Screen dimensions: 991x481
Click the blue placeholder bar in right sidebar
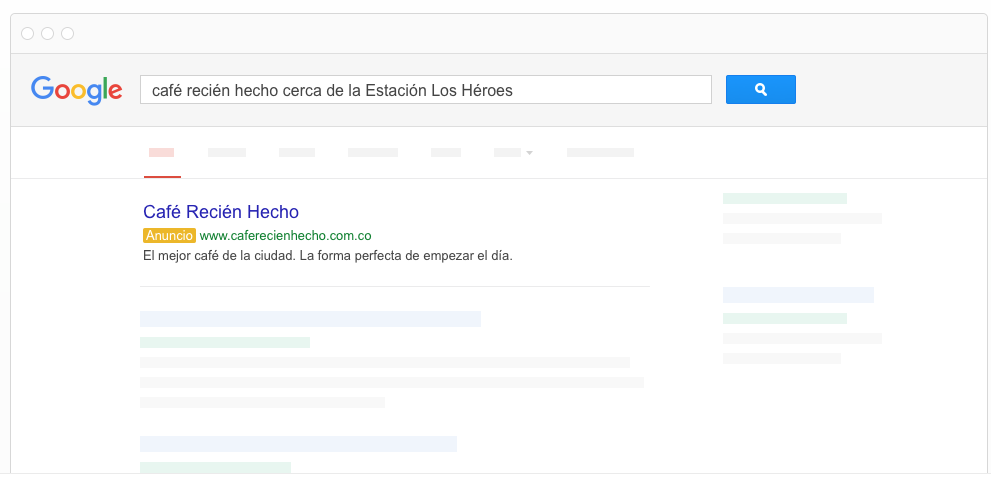tap(798, 295)
